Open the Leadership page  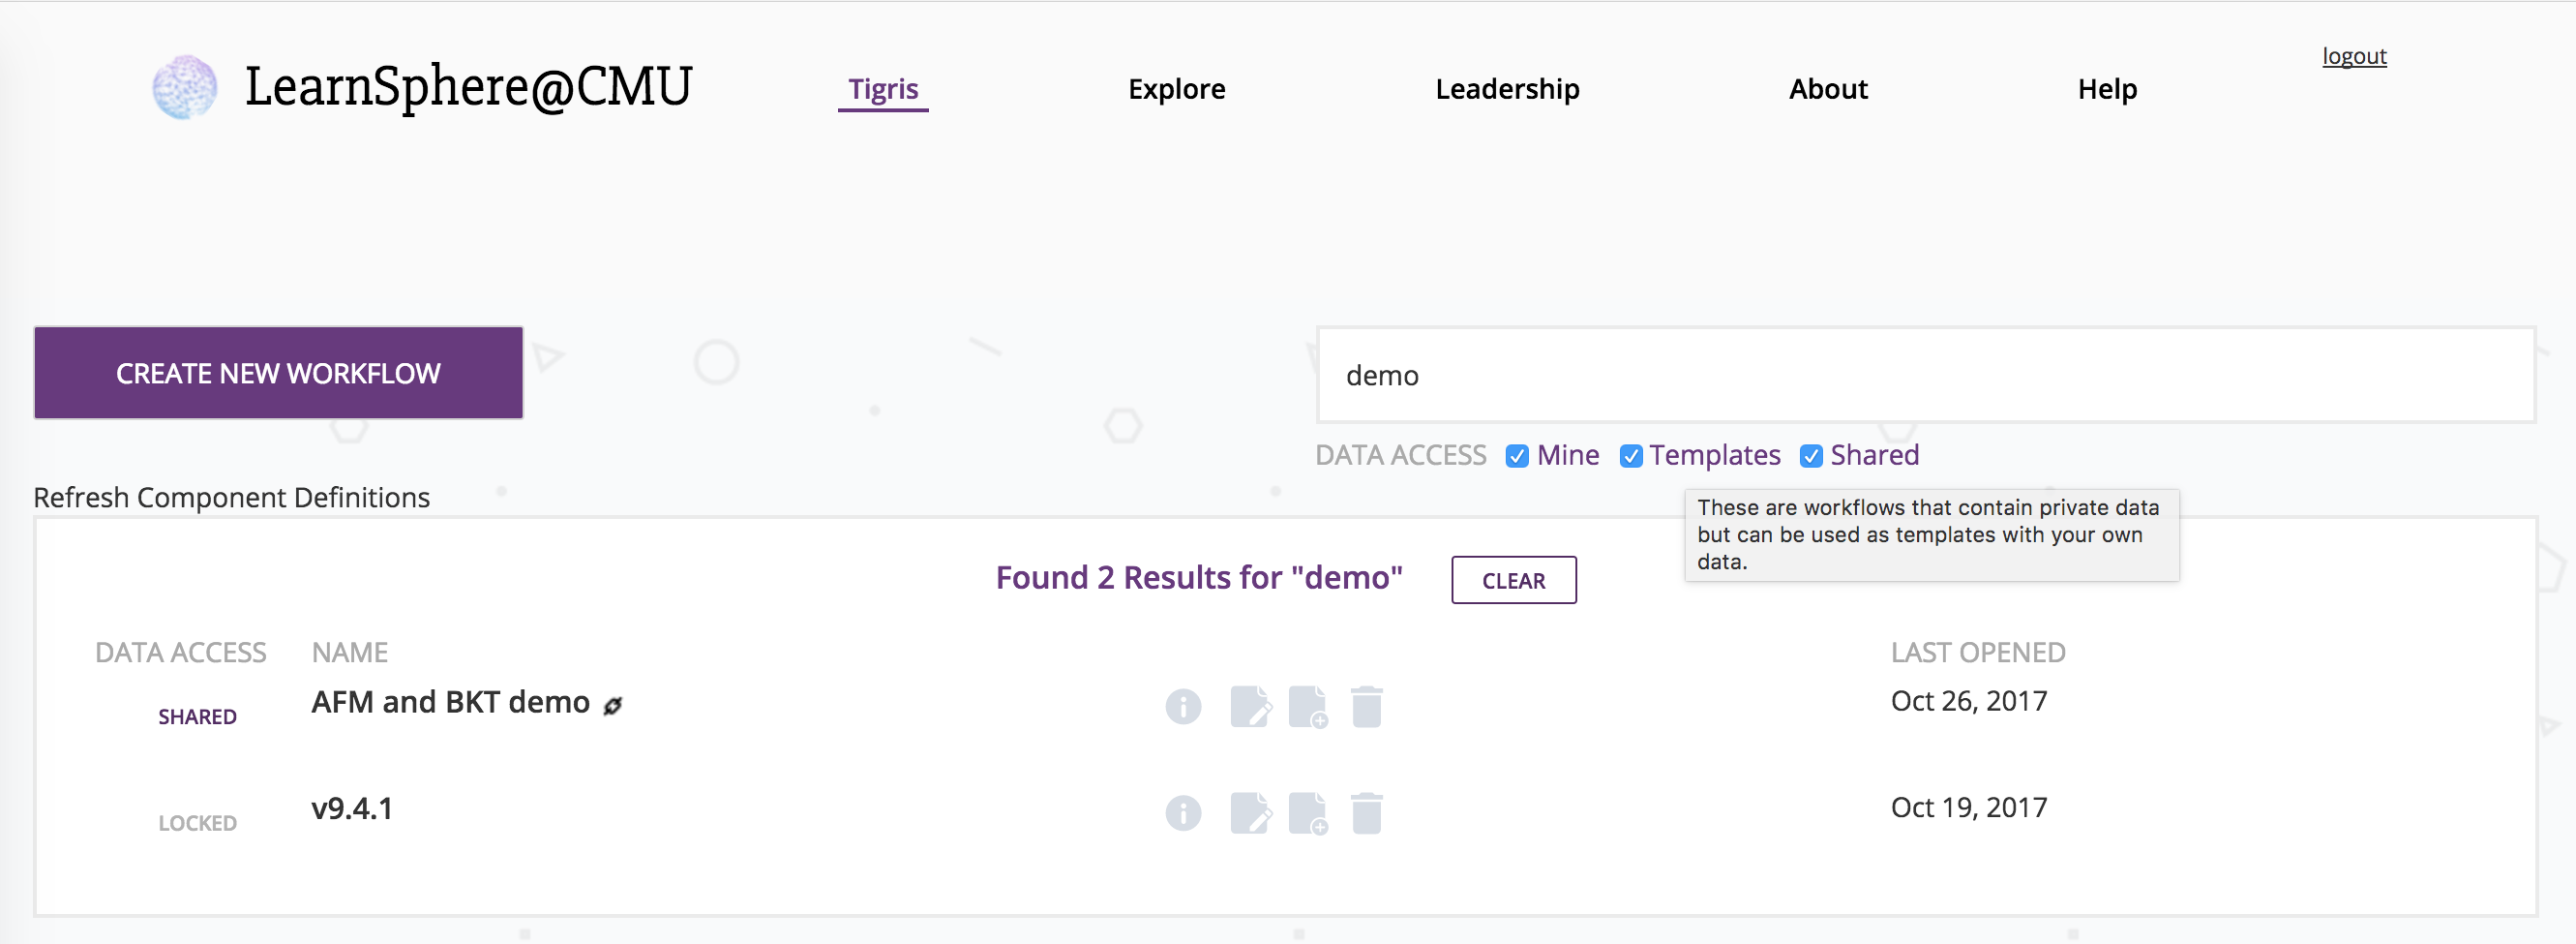pos(1507,89)
